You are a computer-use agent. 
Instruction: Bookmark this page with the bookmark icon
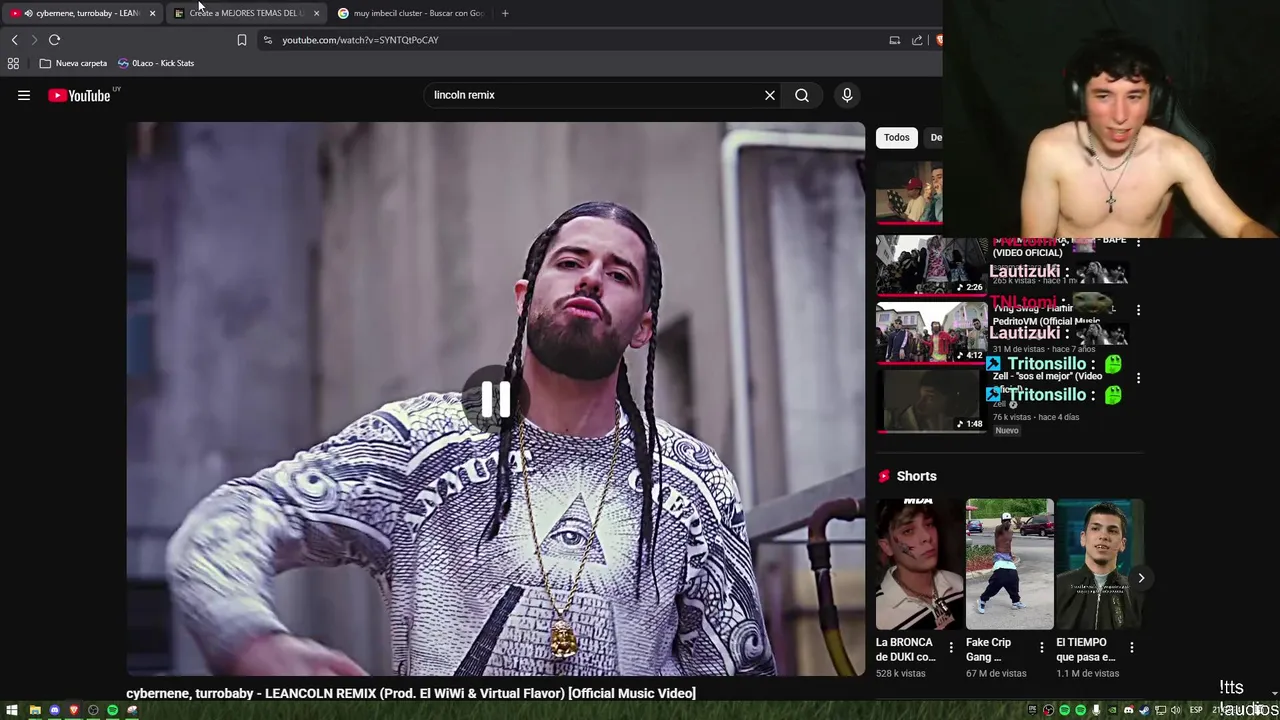coord(241,40)
